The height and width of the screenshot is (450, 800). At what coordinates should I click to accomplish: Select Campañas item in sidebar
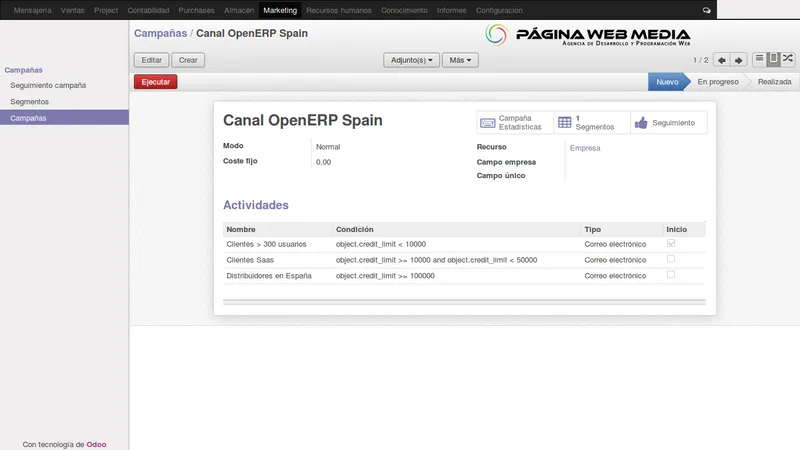click(64, 118)
